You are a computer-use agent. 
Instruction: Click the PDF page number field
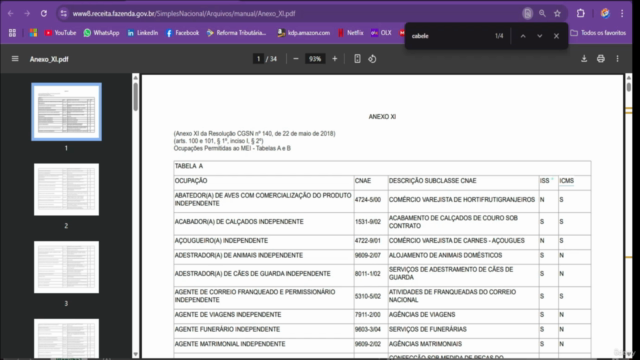258,59
